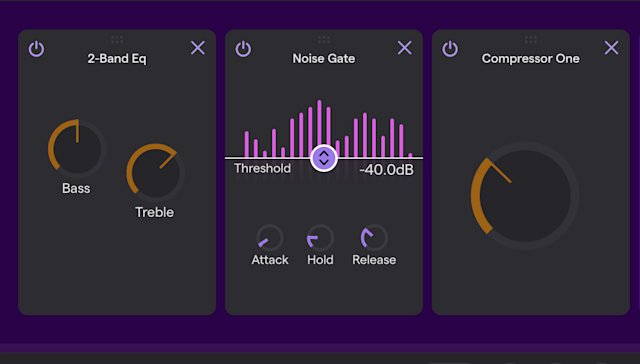Remove the Compressor One effect with X

(x=612, y=48)
